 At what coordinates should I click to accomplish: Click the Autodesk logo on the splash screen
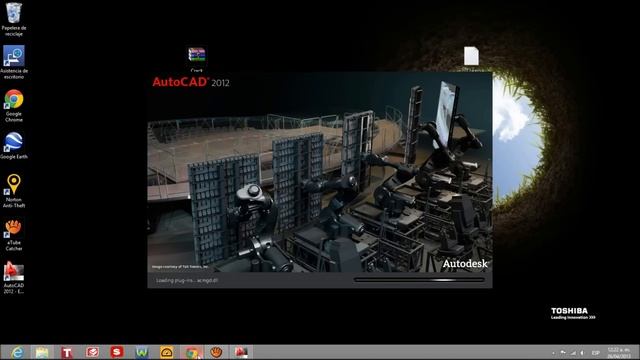coord(465,264)
